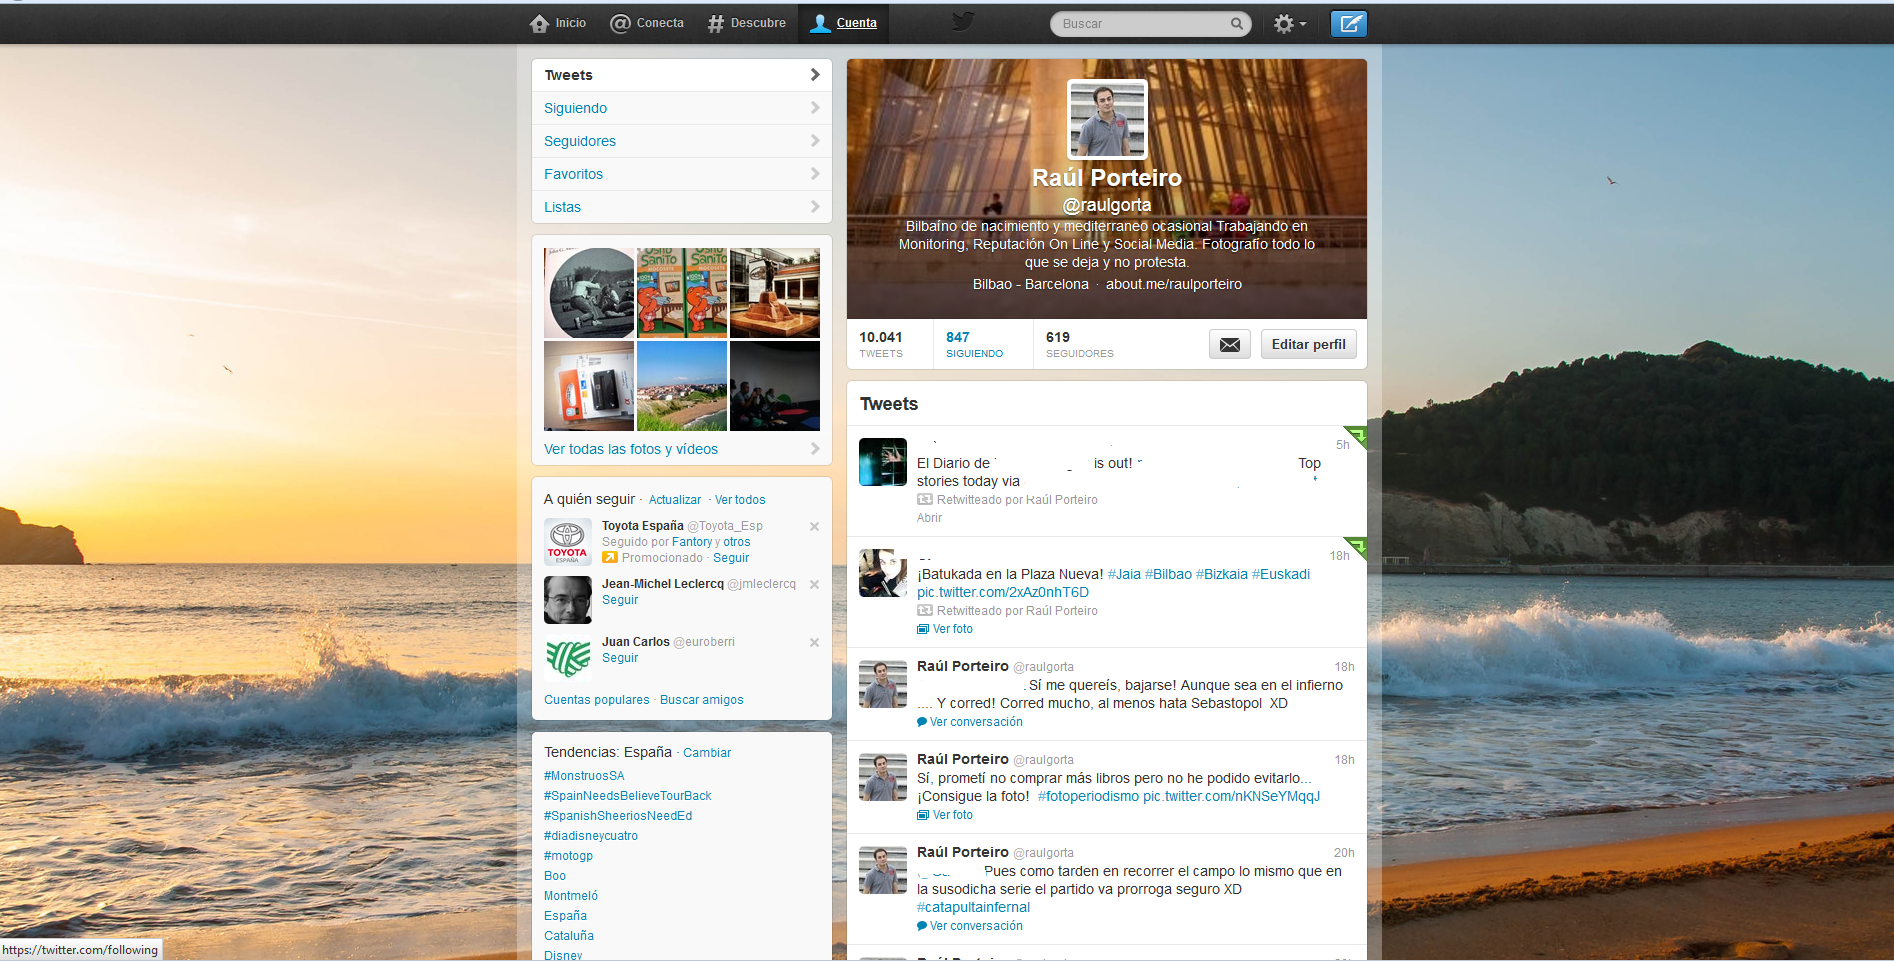Expand the Siguiendo list chevron
This screenshot has width=1894, height=961.
click(814, 108)
